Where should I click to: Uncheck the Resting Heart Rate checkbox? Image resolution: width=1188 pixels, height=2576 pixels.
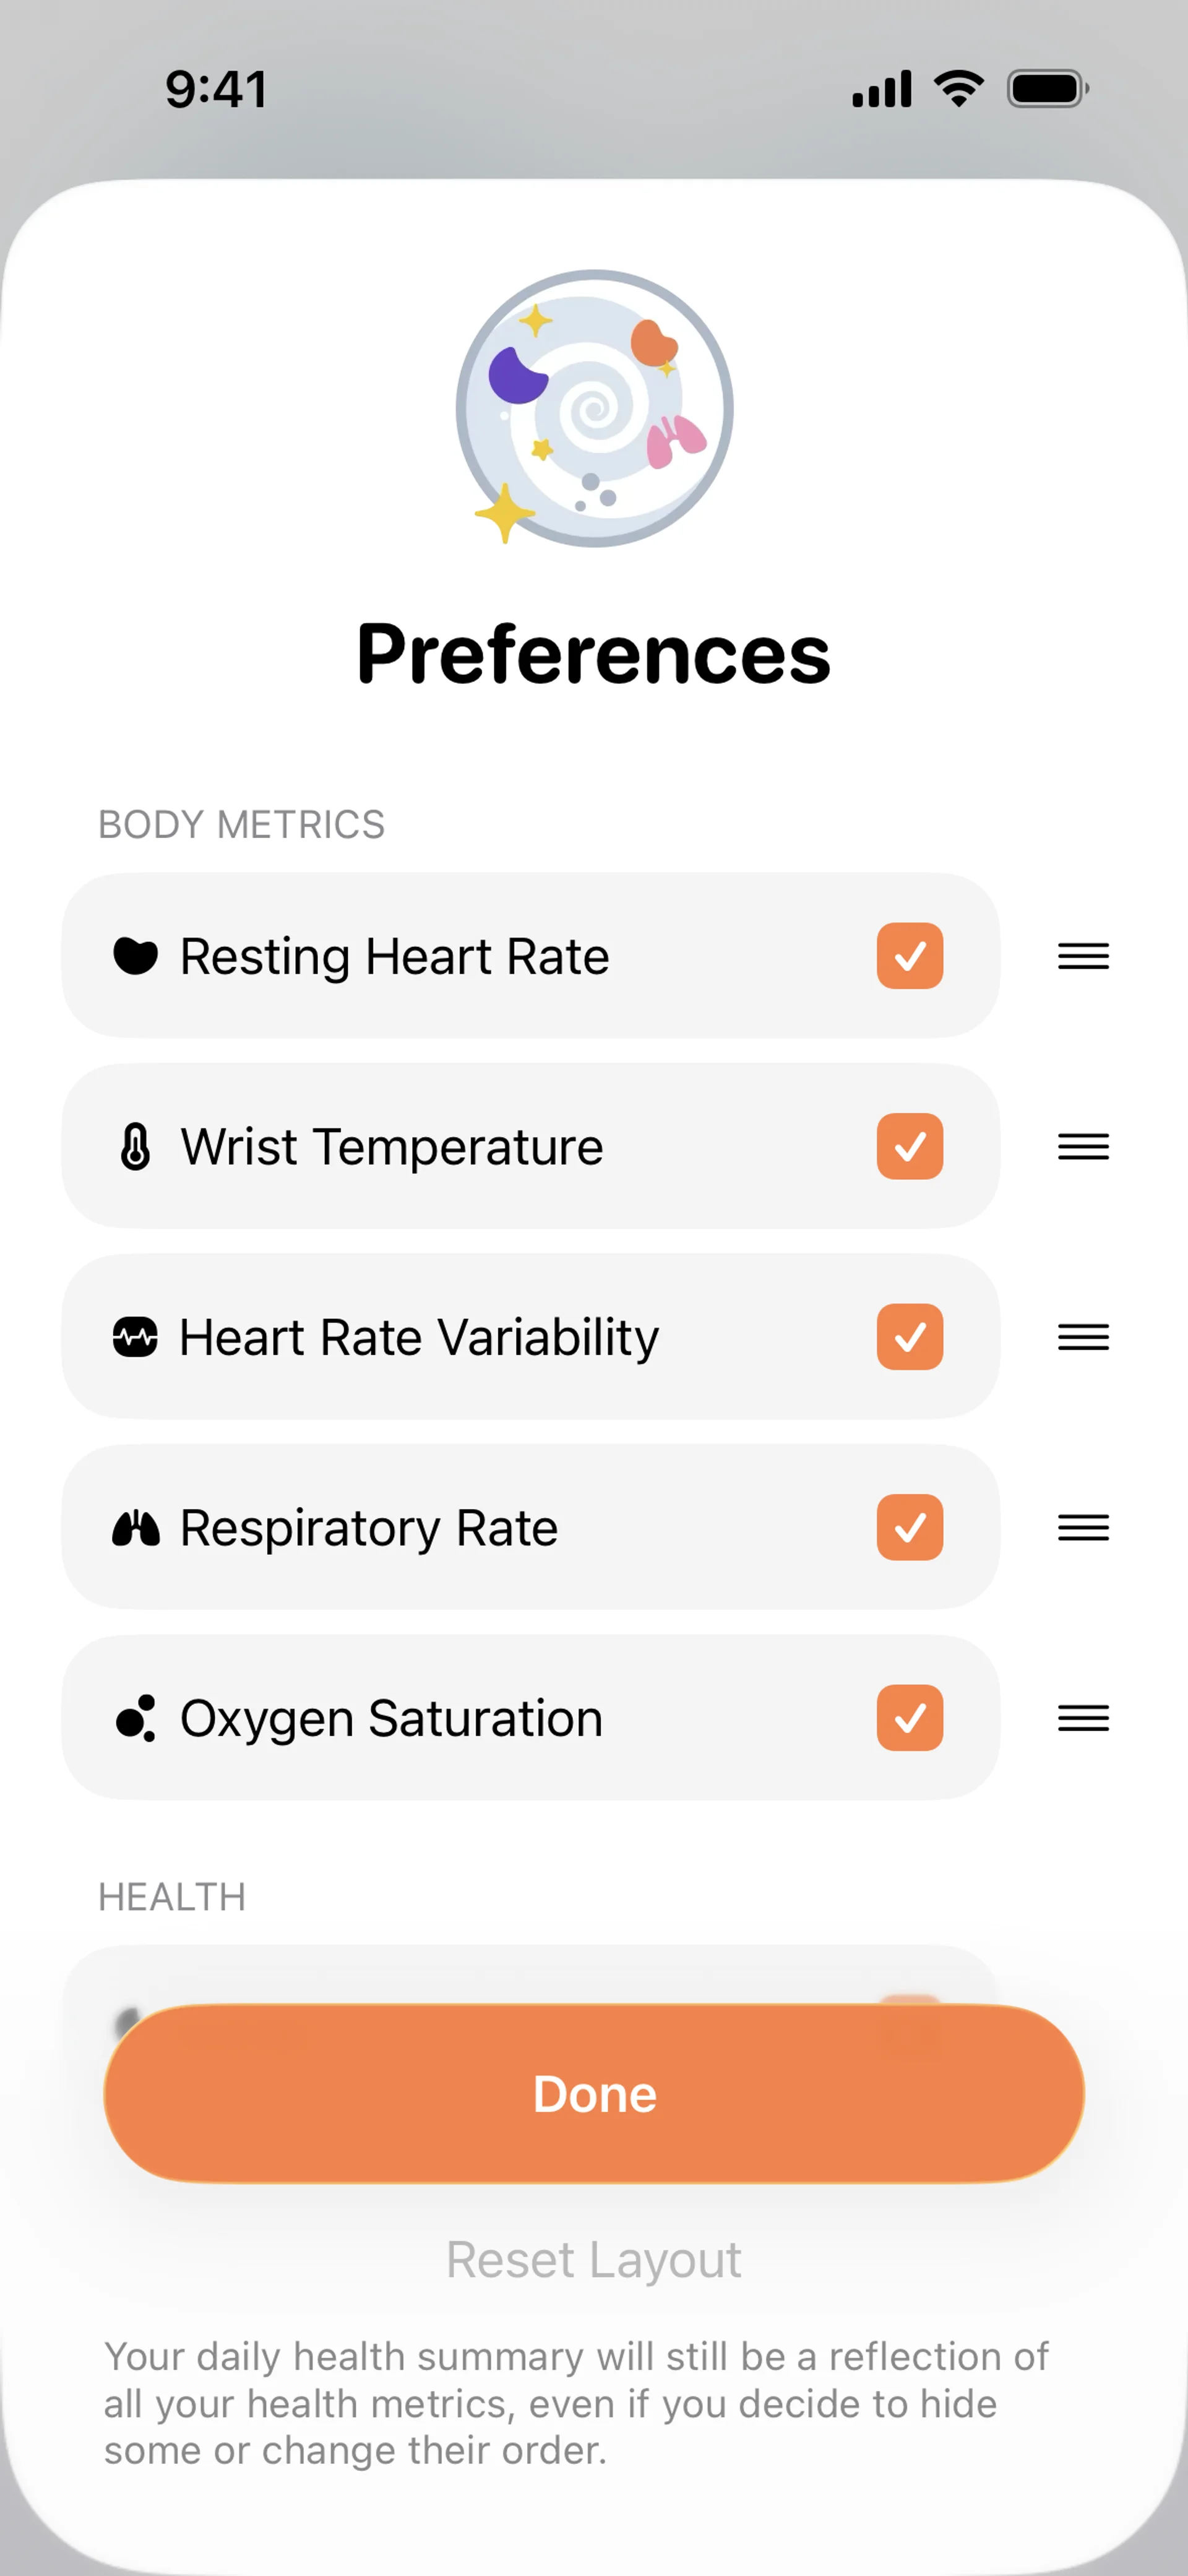click(x=909, y=956)
